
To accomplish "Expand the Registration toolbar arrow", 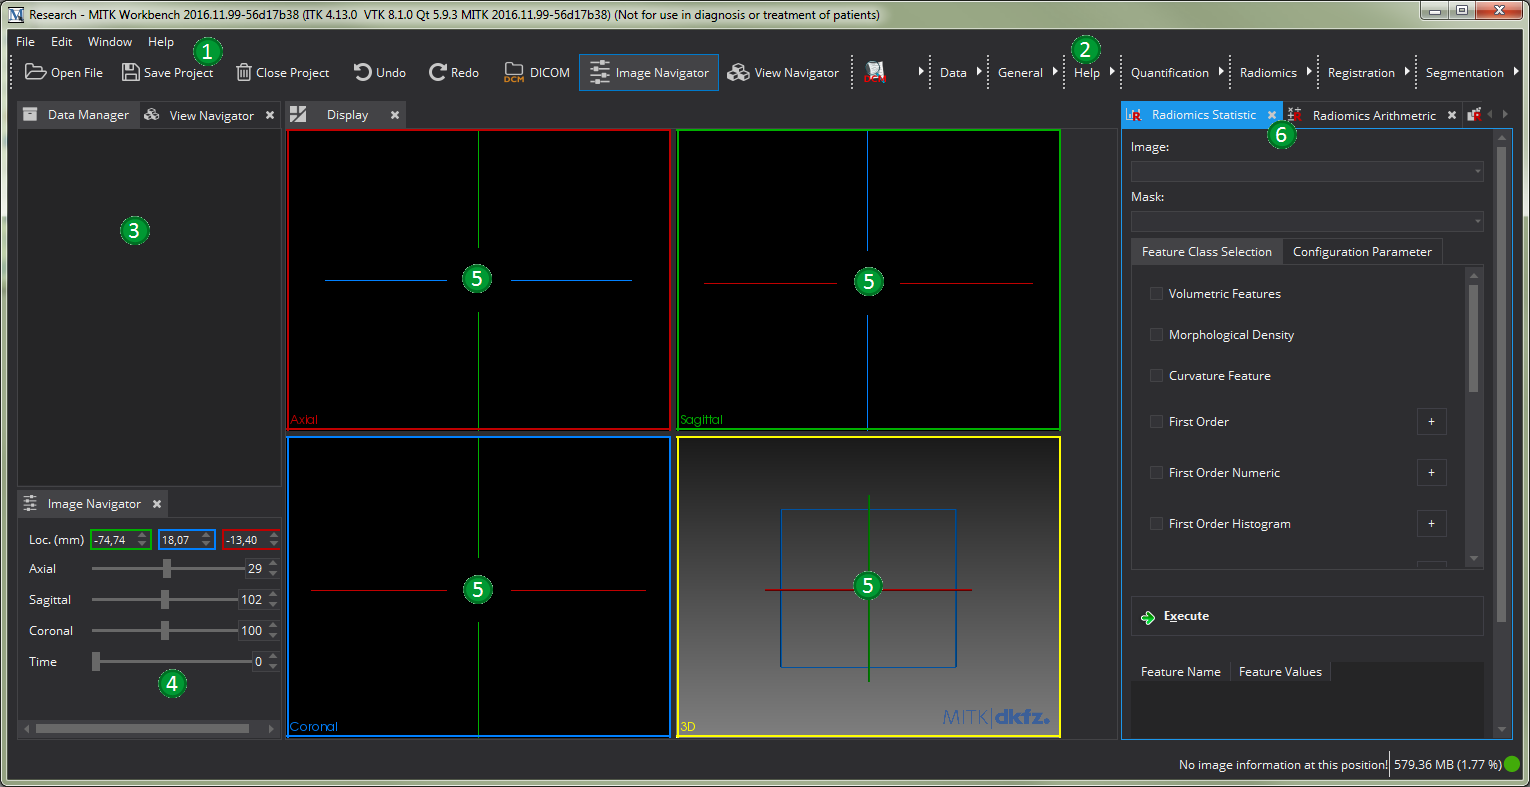I will (1407, 72).
